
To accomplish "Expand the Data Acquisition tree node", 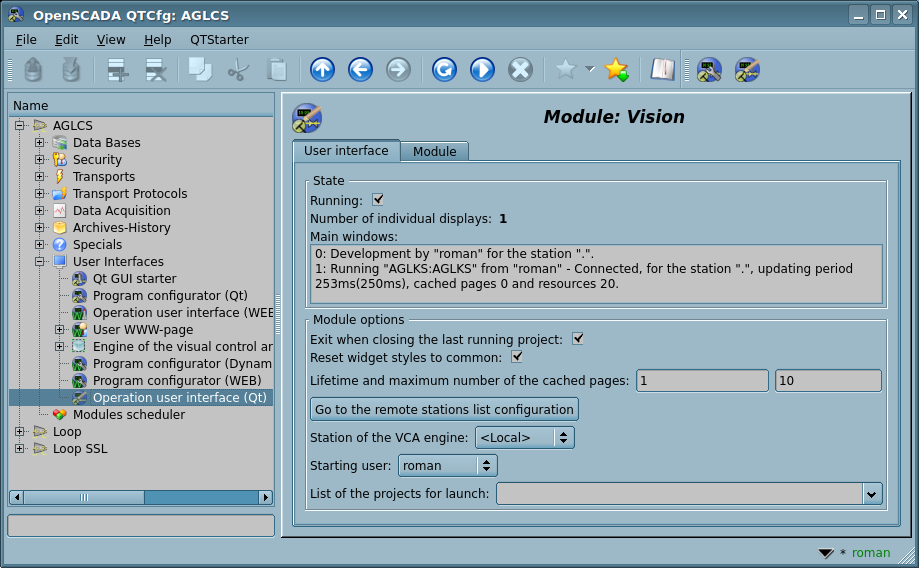I will click(39, 210).
